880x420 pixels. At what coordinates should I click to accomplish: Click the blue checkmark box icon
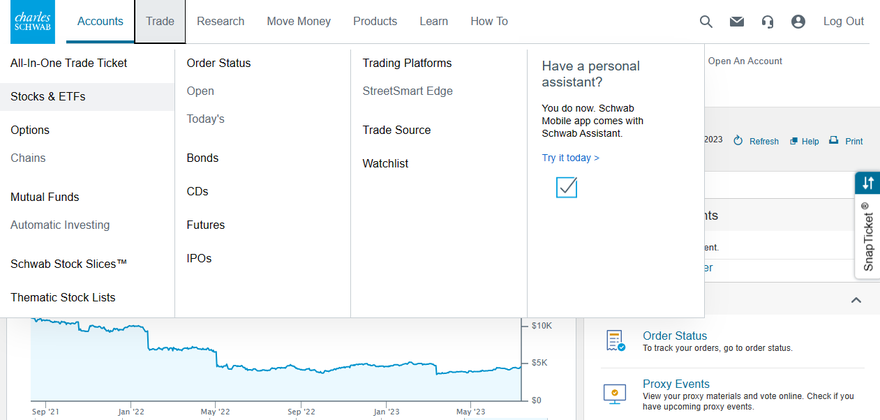[x=566, y=187]
